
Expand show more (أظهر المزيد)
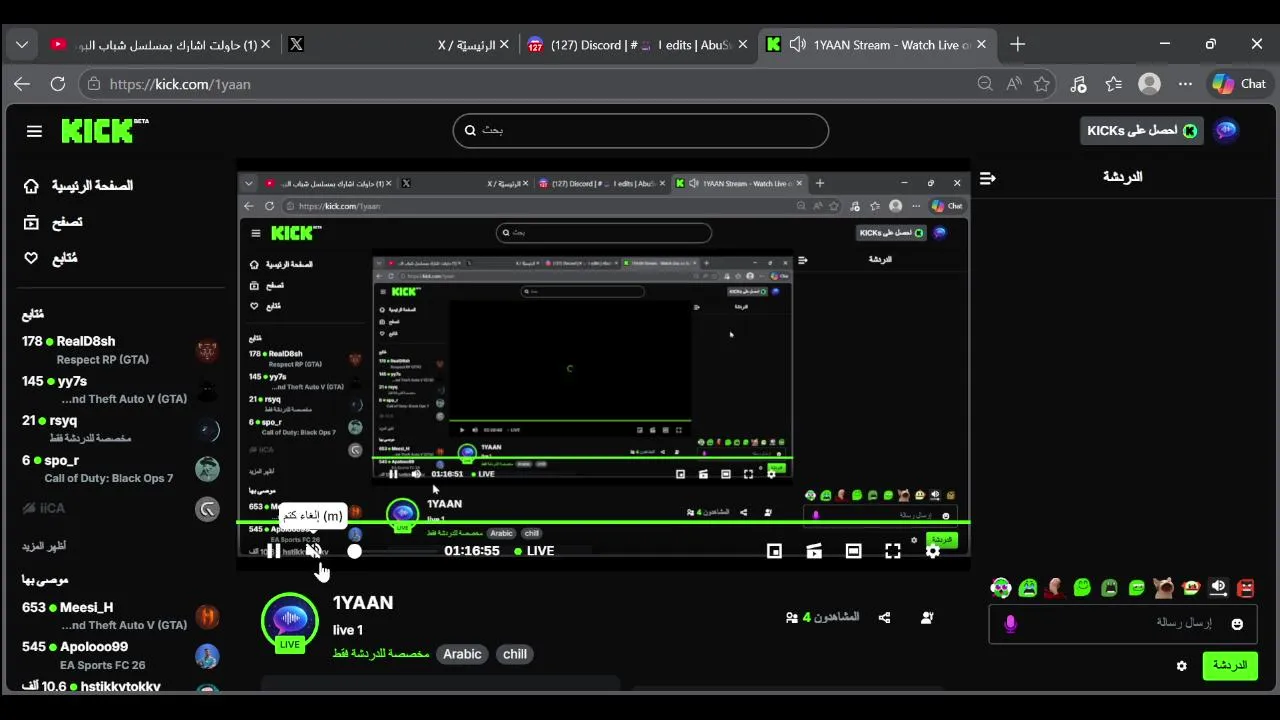(x=45, y=546)
